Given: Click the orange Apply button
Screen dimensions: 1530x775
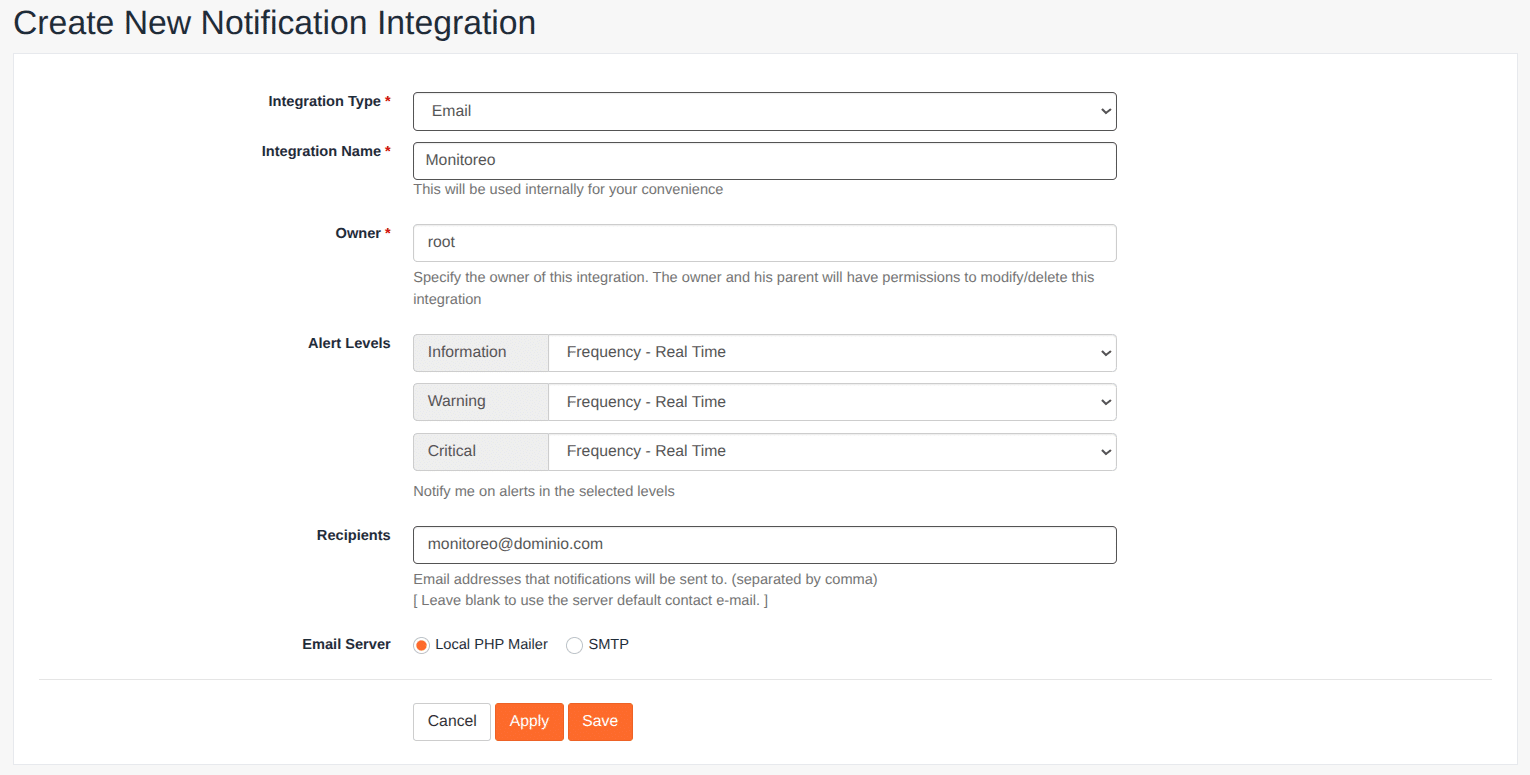Looking at the screenshot, I should (529, 721).
